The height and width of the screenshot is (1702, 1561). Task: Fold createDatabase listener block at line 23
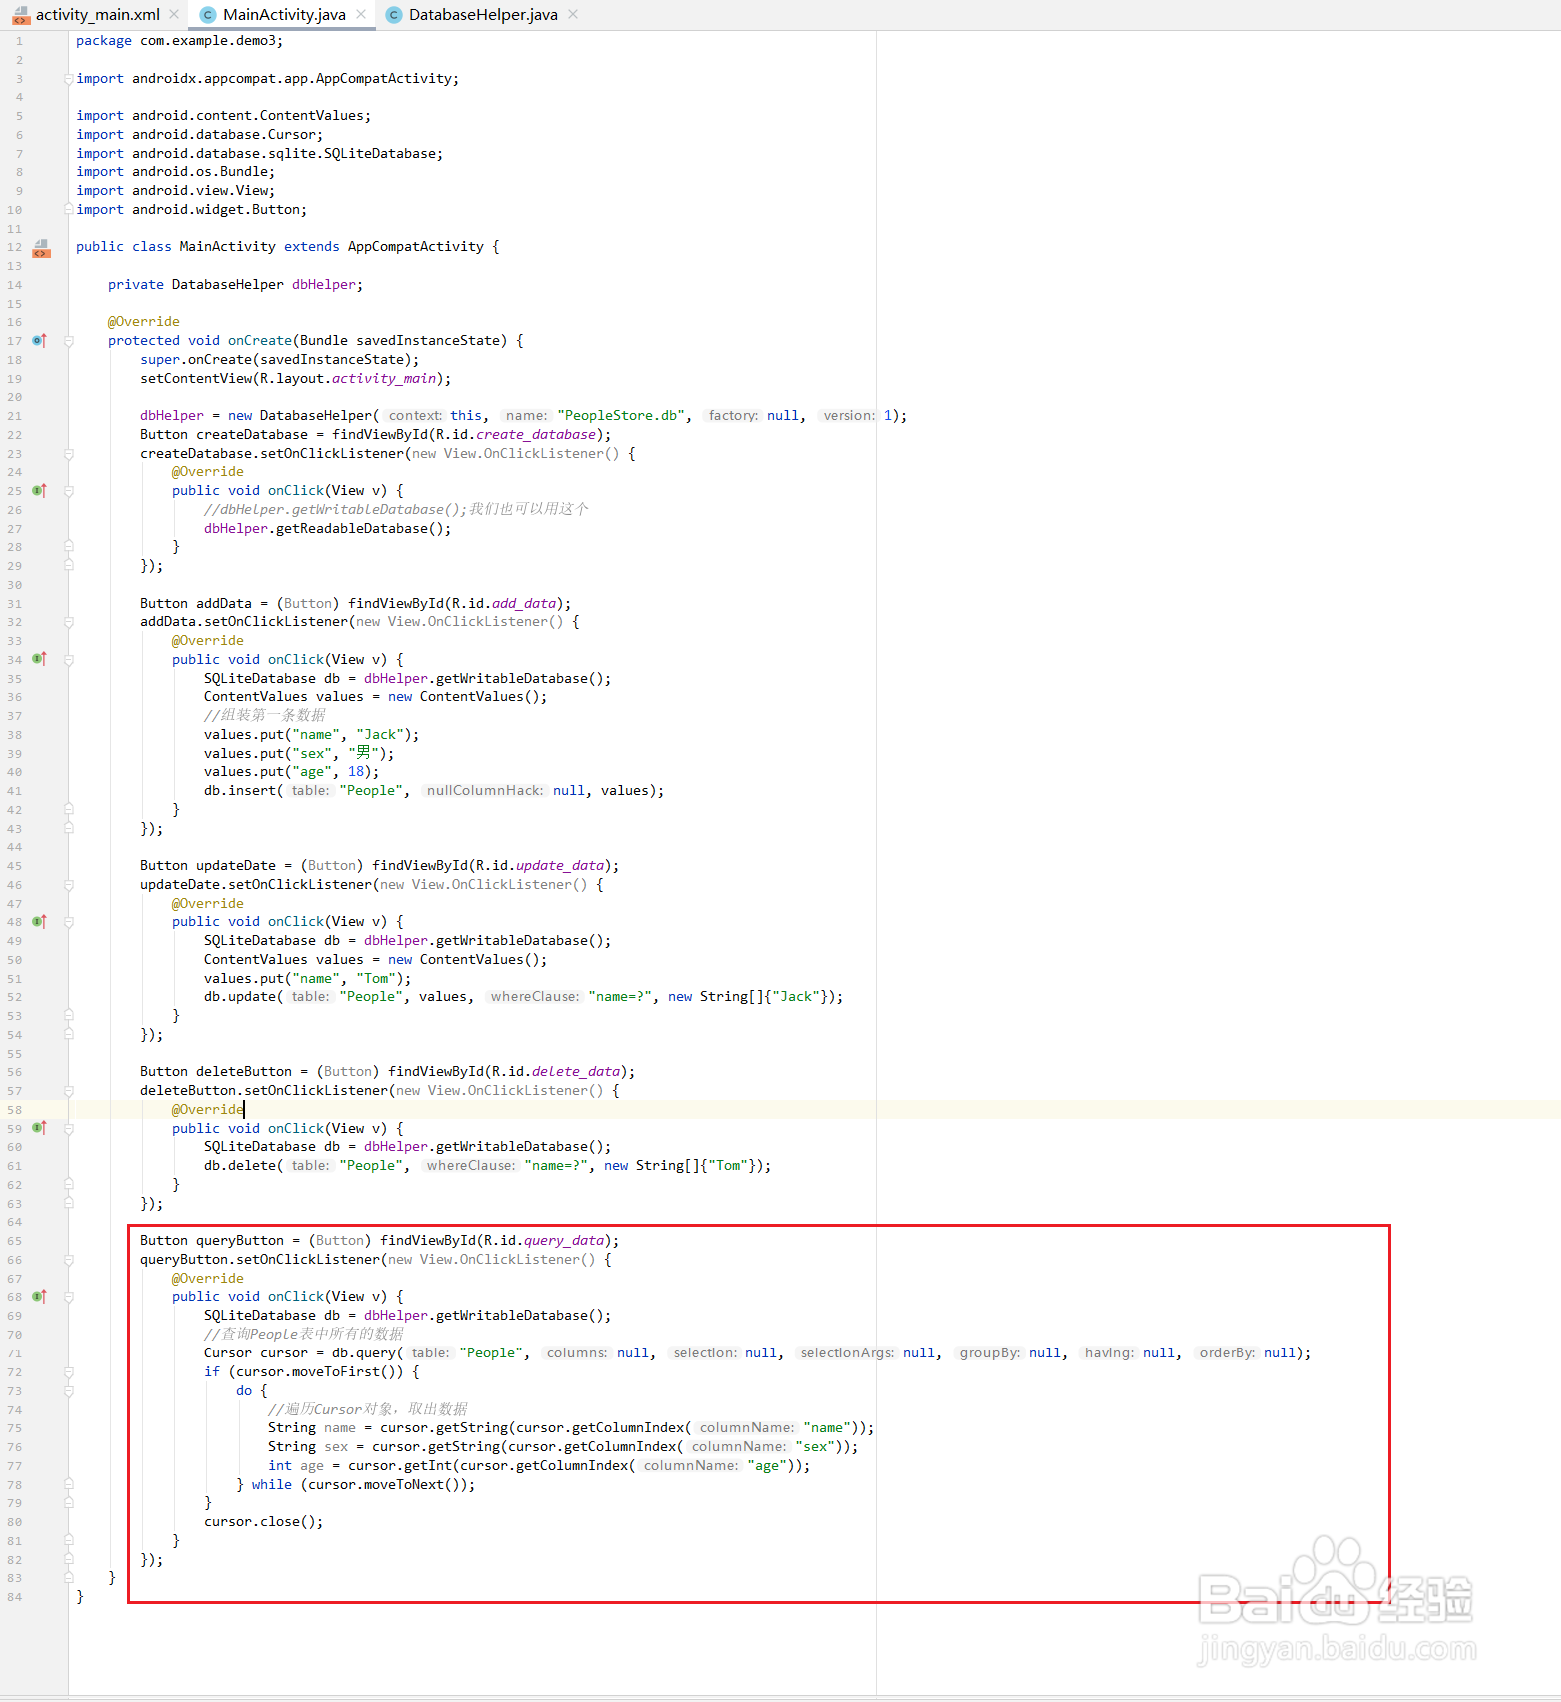69,454
